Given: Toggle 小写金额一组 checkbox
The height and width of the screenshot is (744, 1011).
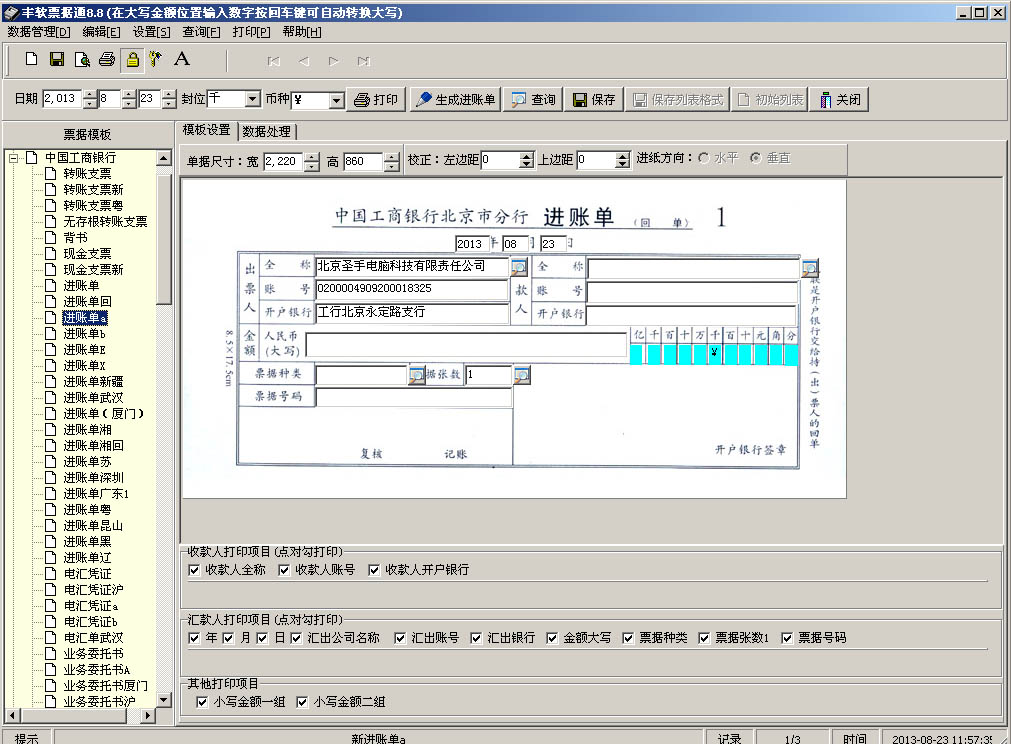Looking at the screenshot, I should click(x=202, y=702).
